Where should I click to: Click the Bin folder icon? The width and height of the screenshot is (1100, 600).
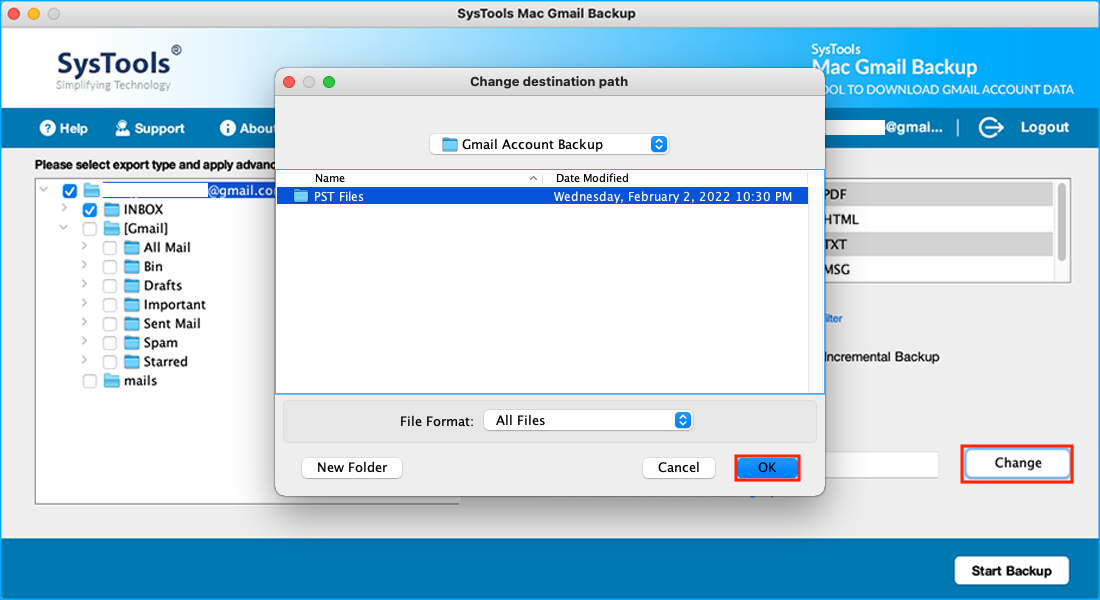point(132,266)
